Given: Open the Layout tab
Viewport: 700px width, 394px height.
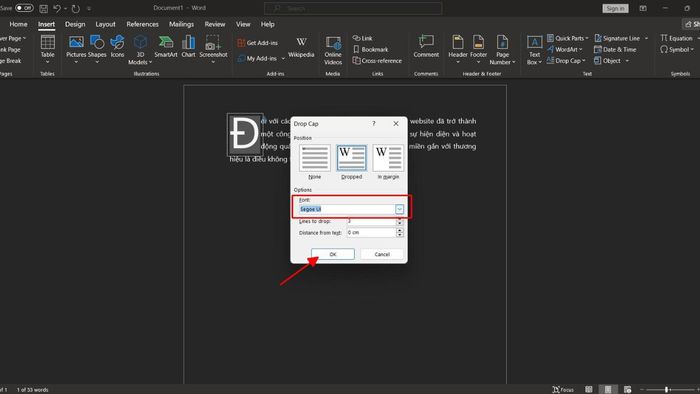Looking at the screenshot, I should coord(105,24).
